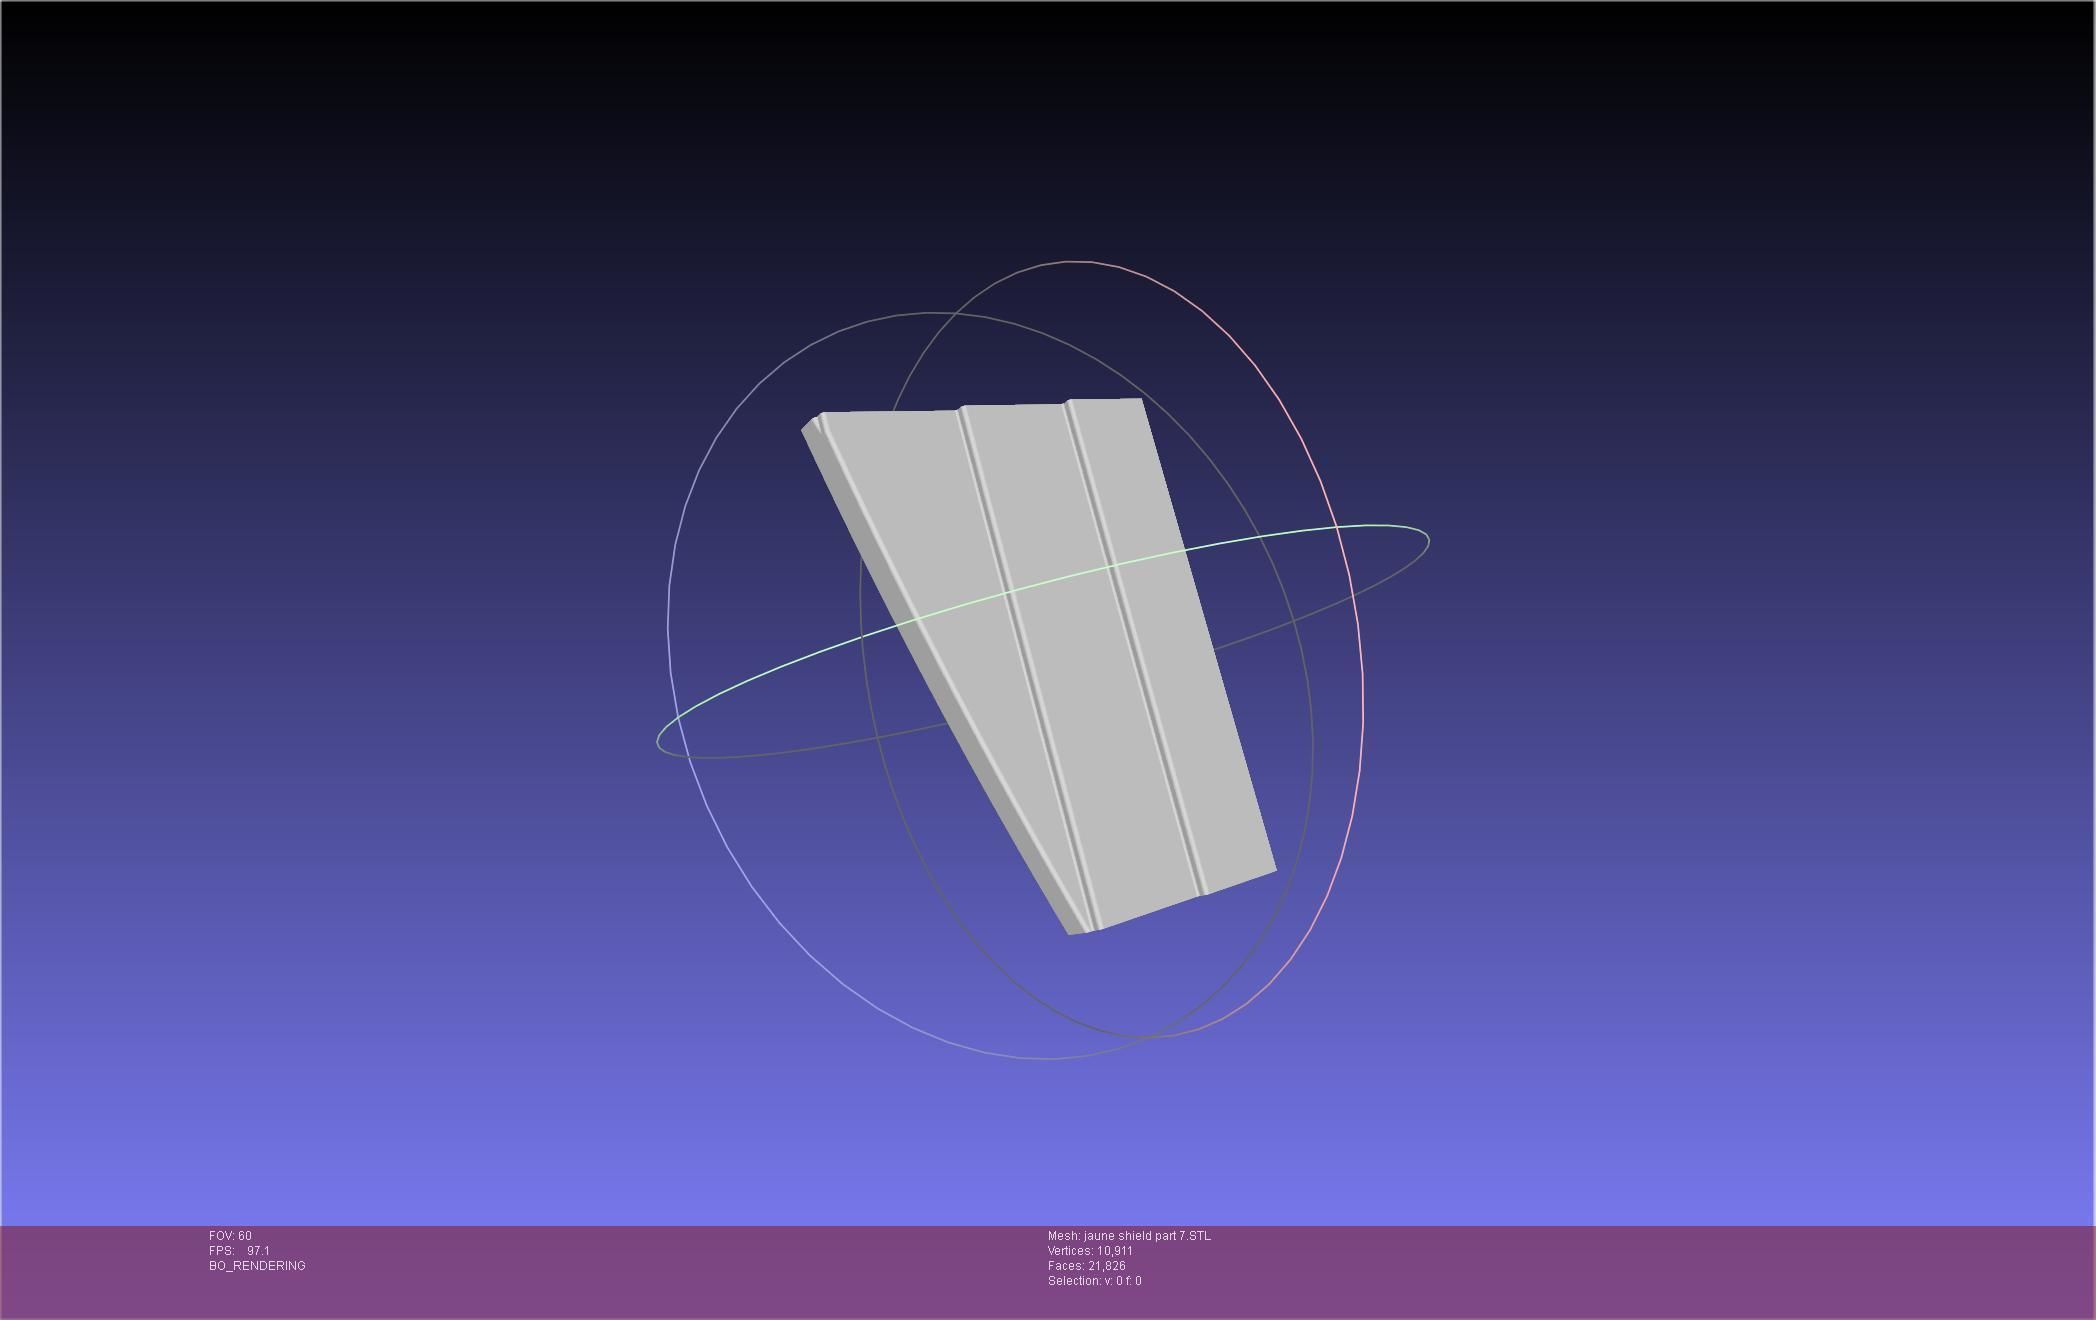The image size is (2096, 1320).
Task: Click the BO_RENDERING status label
Action: (x=257, y=1266)
